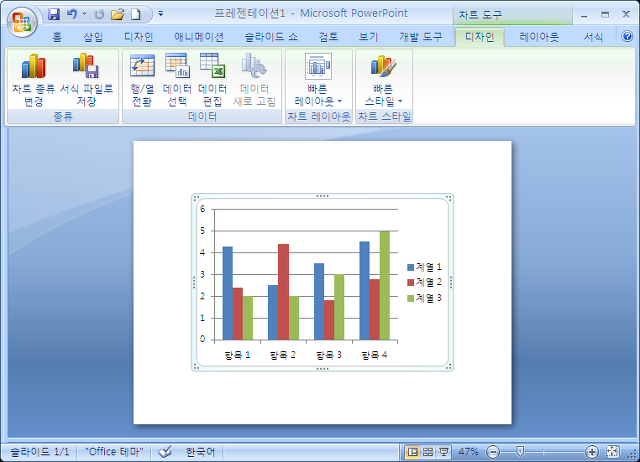Fit slide to current window icon
640x462 pixels.
[613, 452]
